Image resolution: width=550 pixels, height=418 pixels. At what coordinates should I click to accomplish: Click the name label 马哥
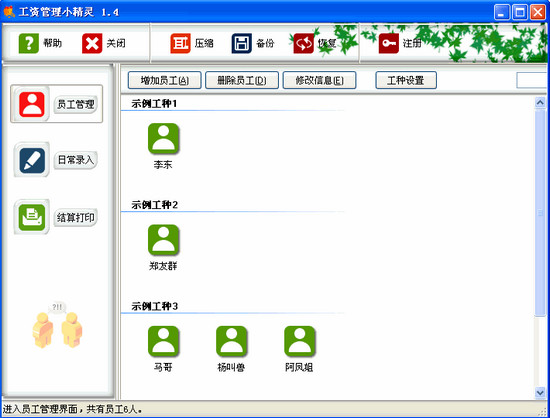coord(163,367)
